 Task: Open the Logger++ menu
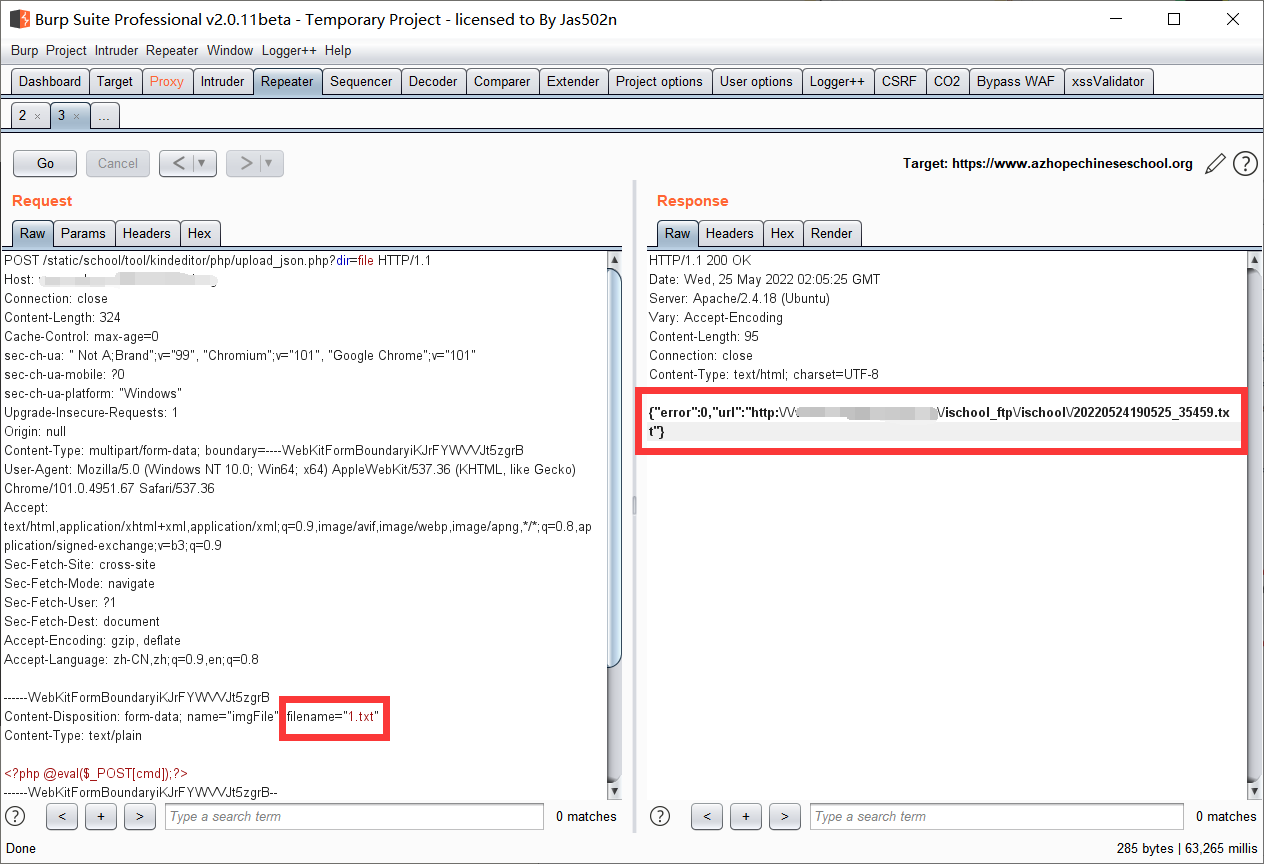tap(289, 50)
